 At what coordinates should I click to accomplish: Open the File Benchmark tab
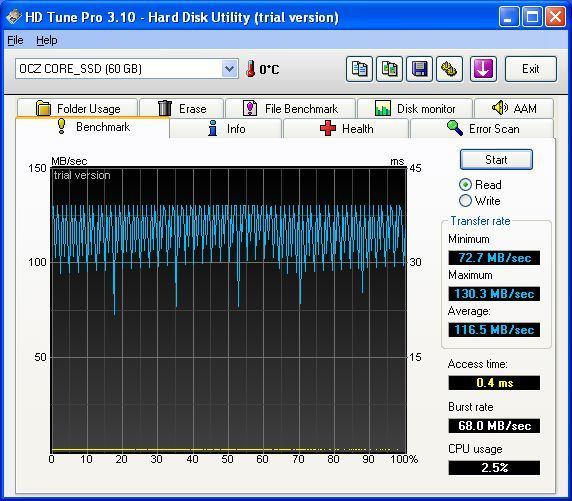point(290,109)
